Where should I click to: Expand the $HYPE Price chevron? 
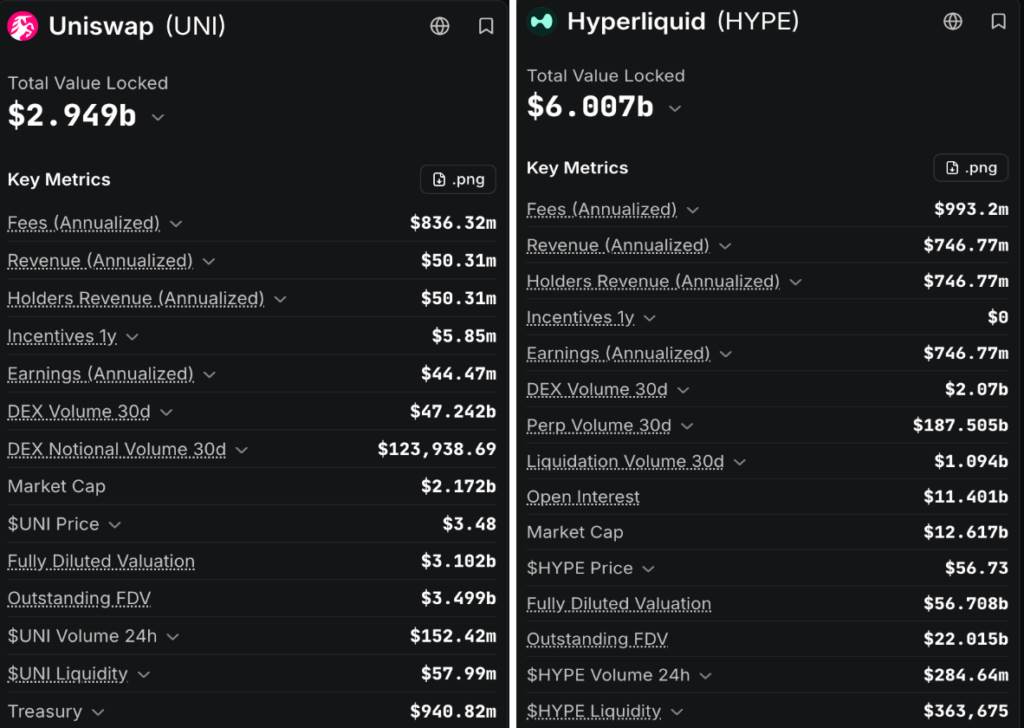[648, 569]
